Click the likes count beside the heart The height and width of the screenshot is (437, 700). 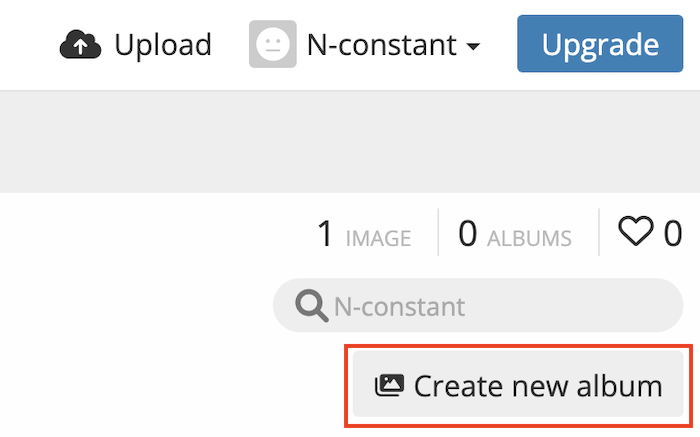click(673, 234)
